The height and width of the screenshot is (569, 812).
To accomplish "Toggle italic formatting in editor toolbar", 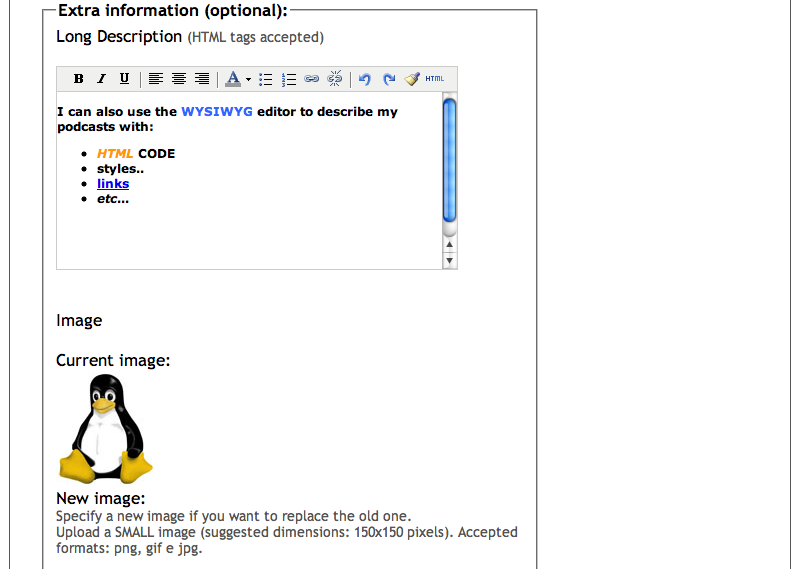I will tap(102, 79).
